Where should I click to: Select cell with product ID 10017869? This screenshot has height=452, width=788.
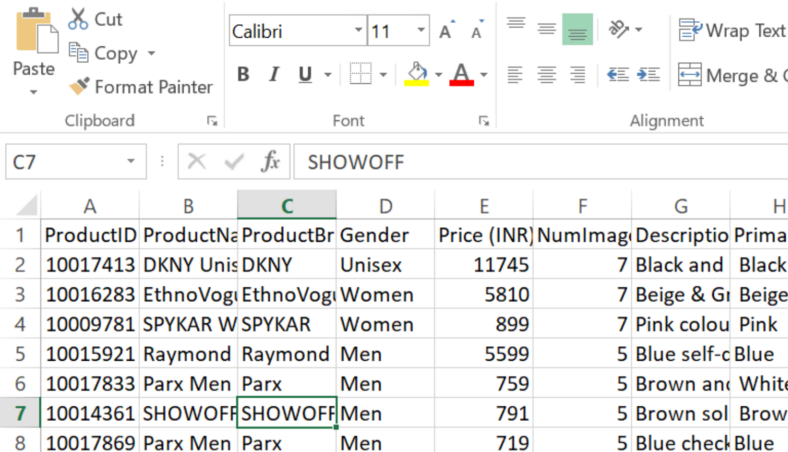point(90,441)
